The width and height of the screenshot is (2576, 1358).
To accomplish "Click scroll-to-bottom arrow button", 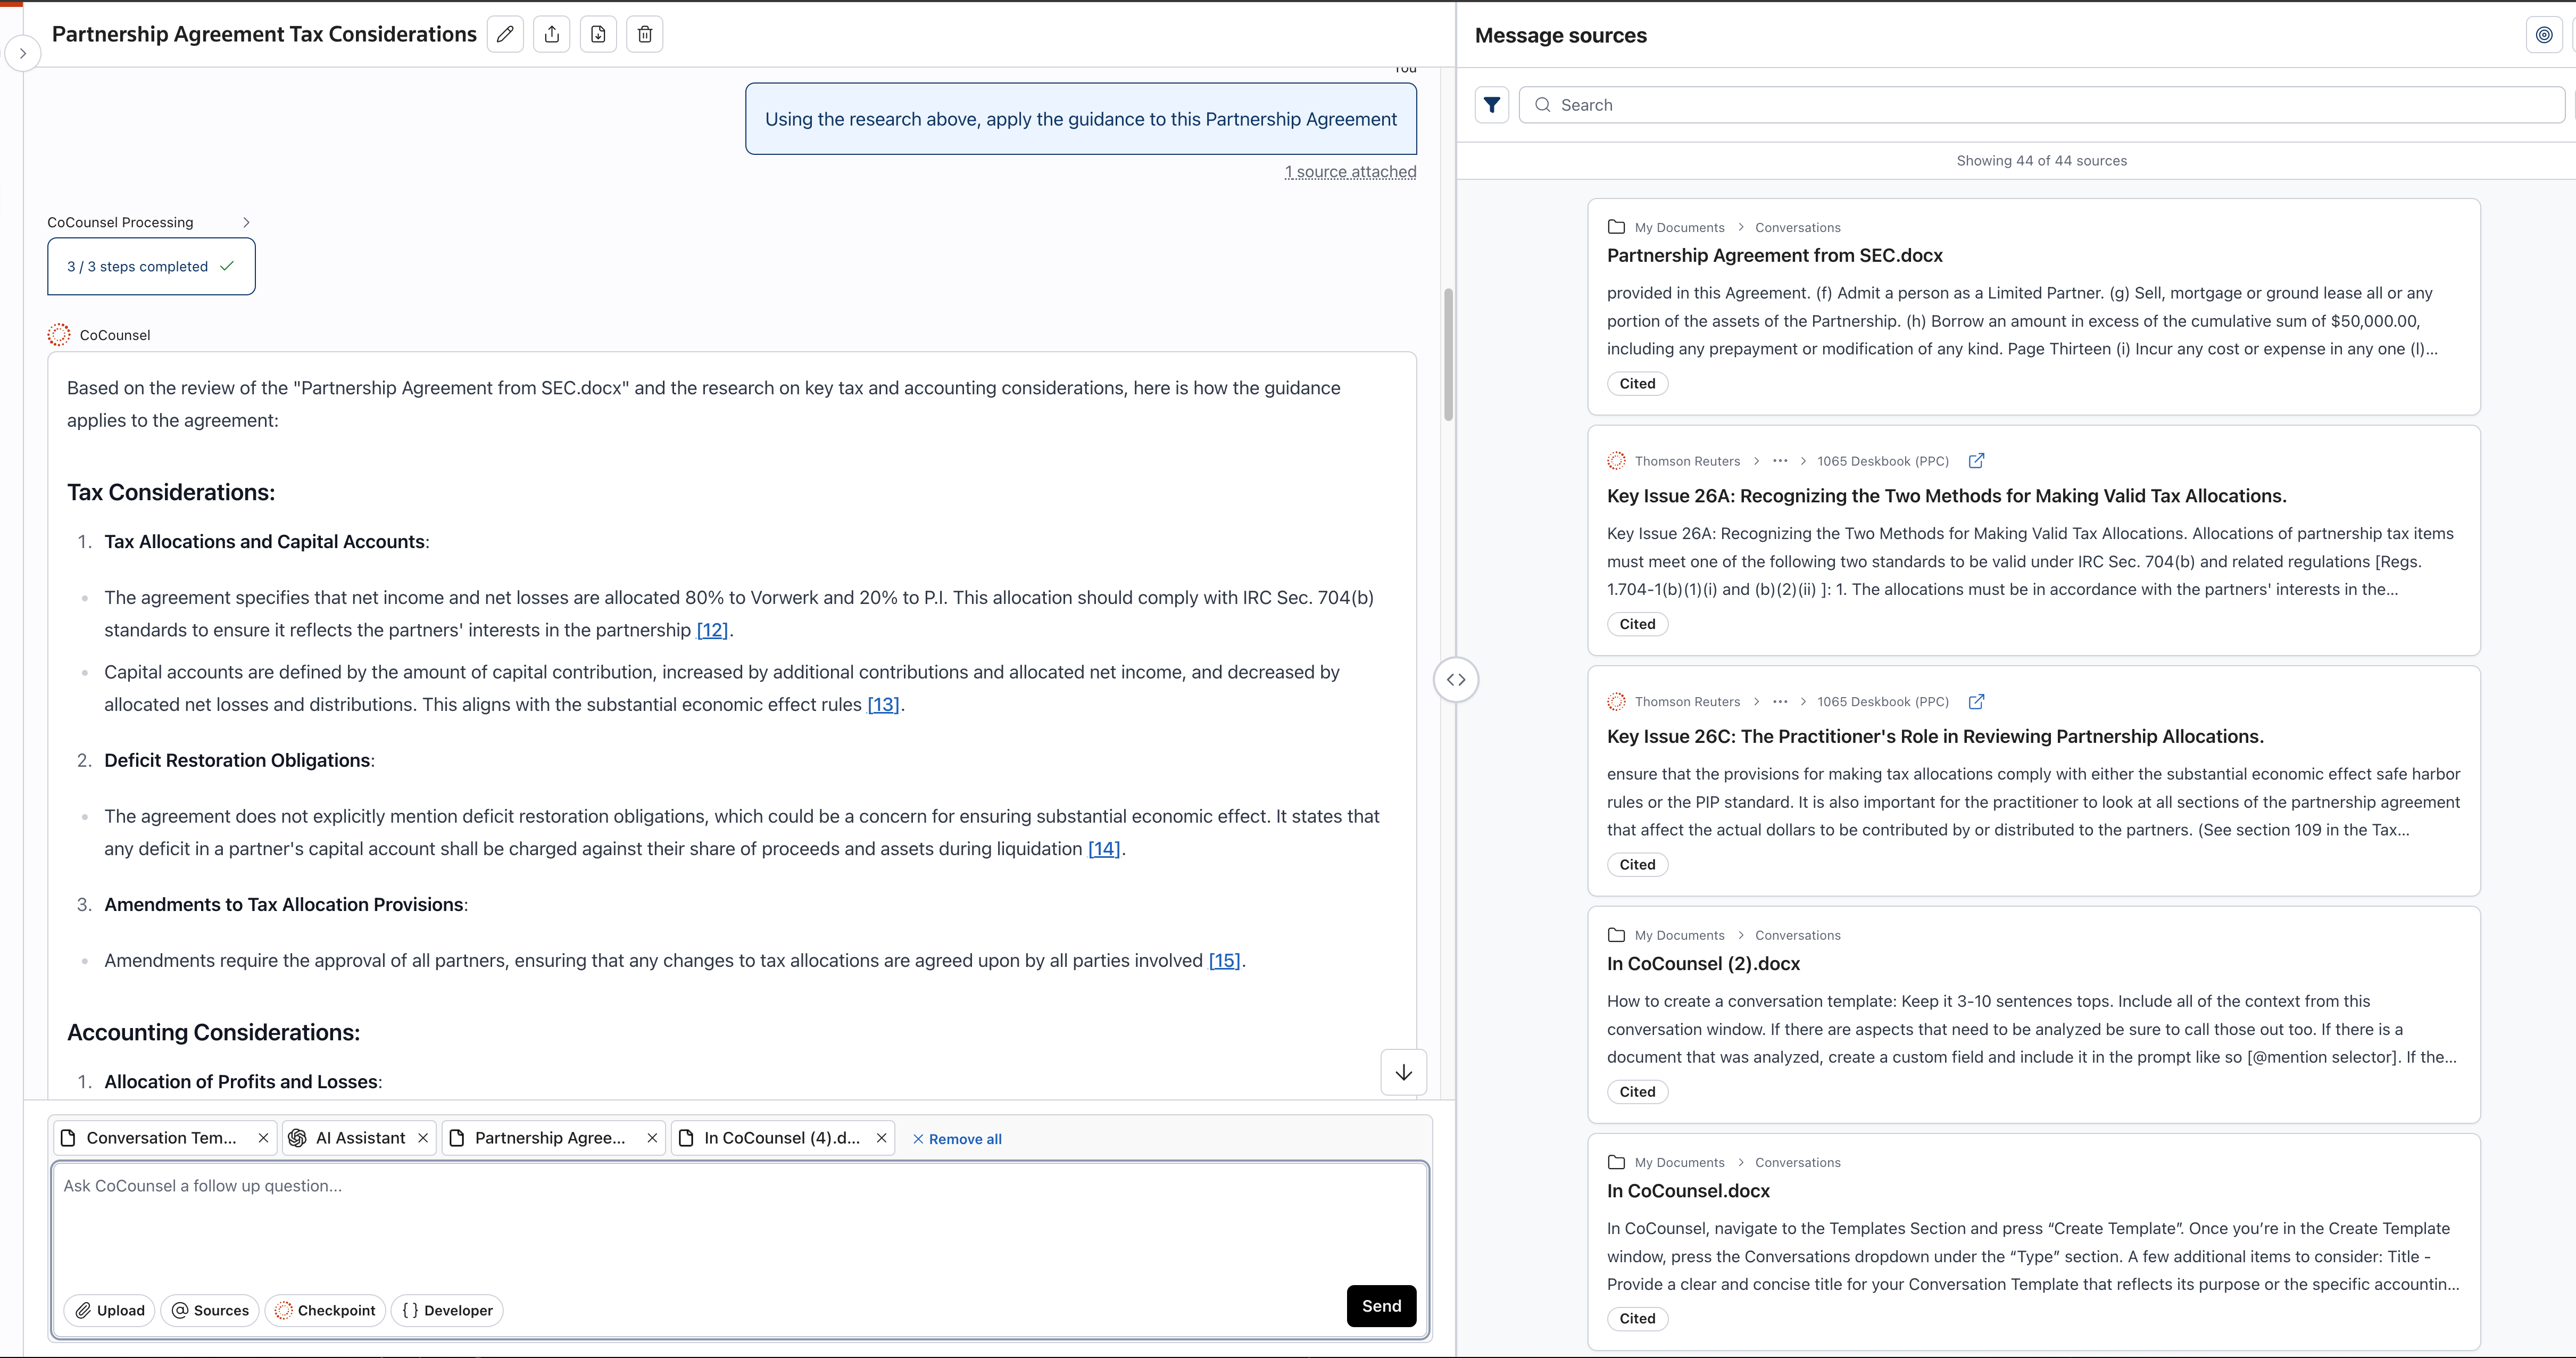I will click(x=1403, y=1072).
